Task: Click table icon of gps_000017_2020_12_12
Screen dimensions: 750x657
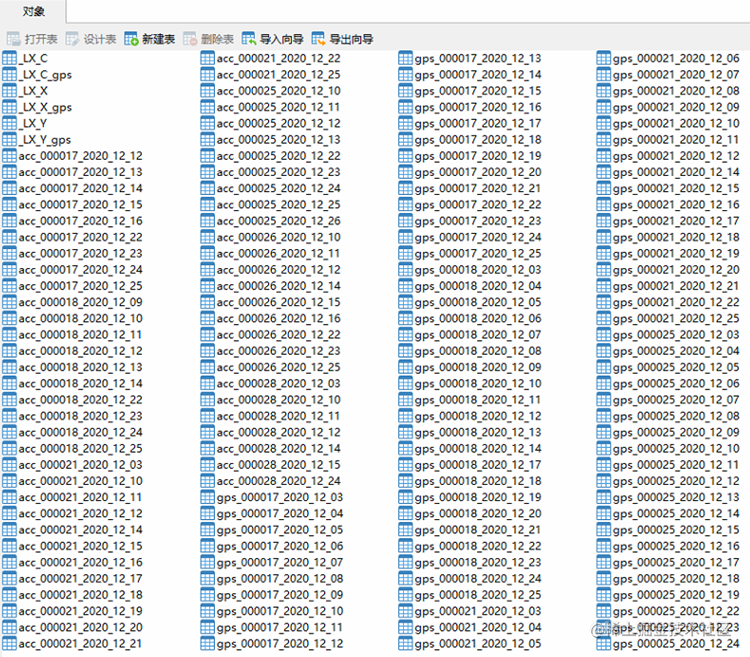Action: pos(208,644)
